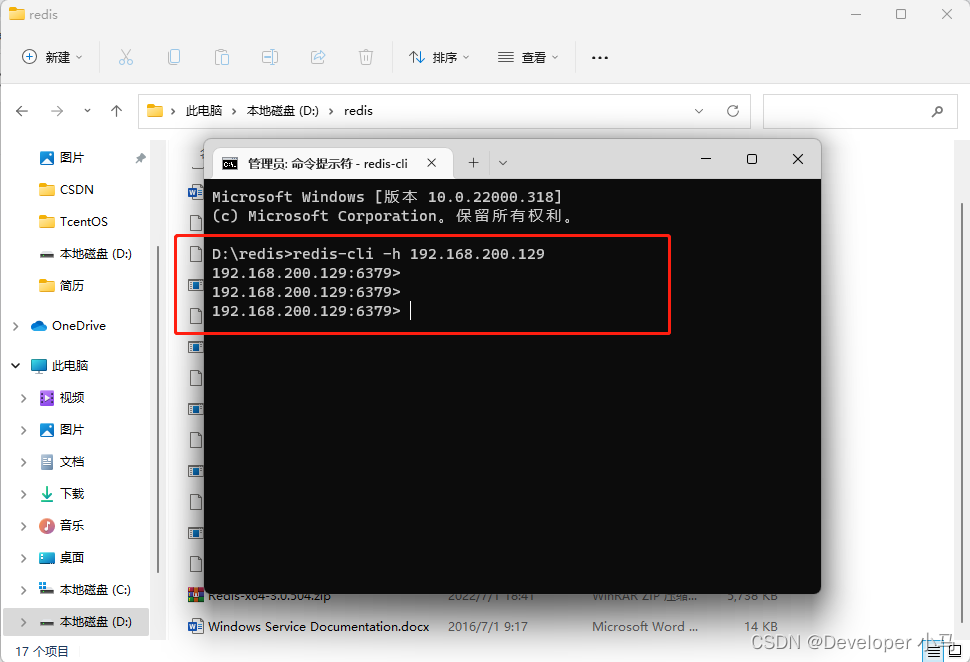Click the sidebar vertical scrollbar
This screenshot has width=970, height=662.
tap(158, 408)
